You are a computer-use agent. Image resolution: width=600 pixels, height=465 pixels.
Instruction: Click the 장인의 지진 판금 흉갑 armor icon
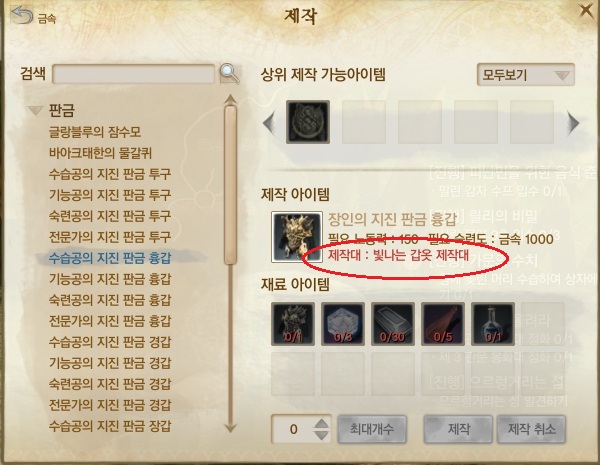pyautogui.click(x=297, y=237)
